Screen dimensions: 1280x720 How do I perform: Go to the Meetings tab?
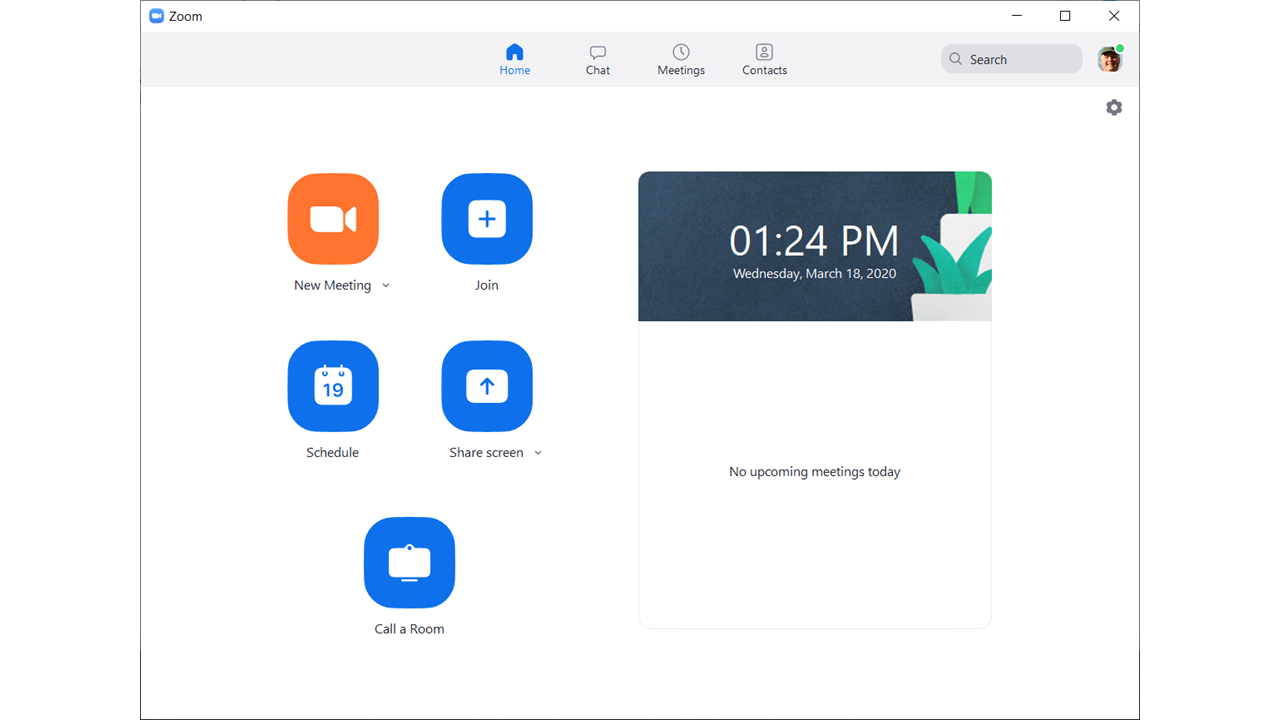(x=681, y=59)
